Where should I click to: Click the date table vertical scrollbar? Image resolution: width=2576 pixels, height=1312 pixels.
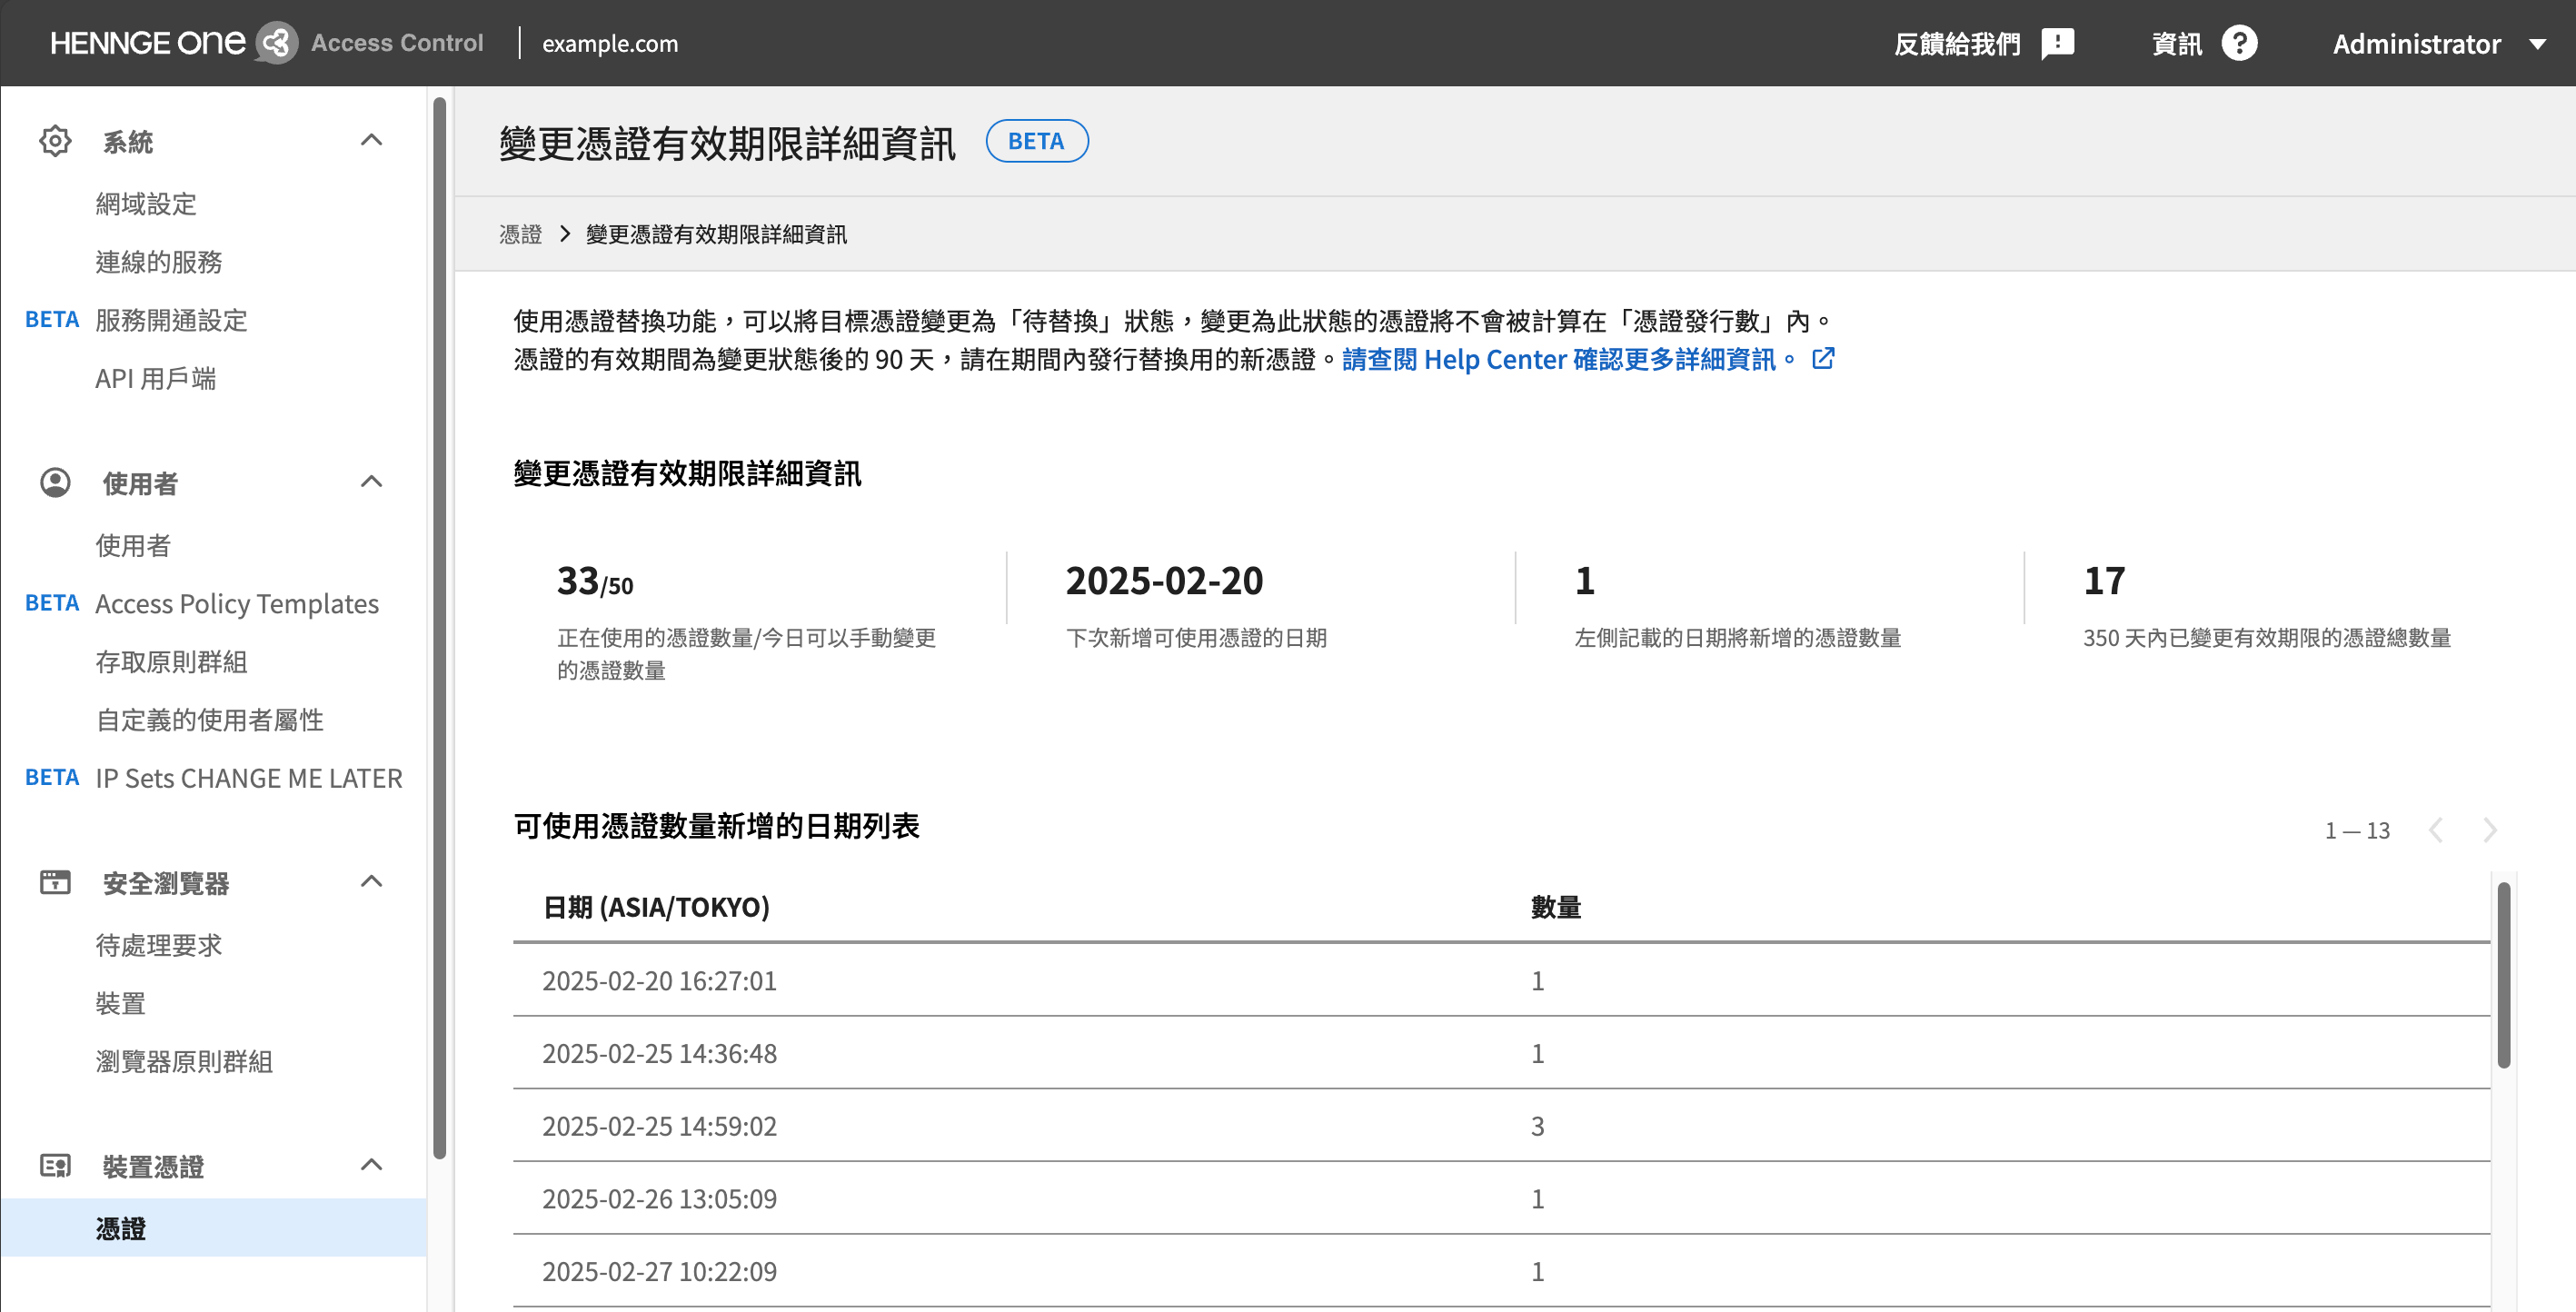[2503, 975]
